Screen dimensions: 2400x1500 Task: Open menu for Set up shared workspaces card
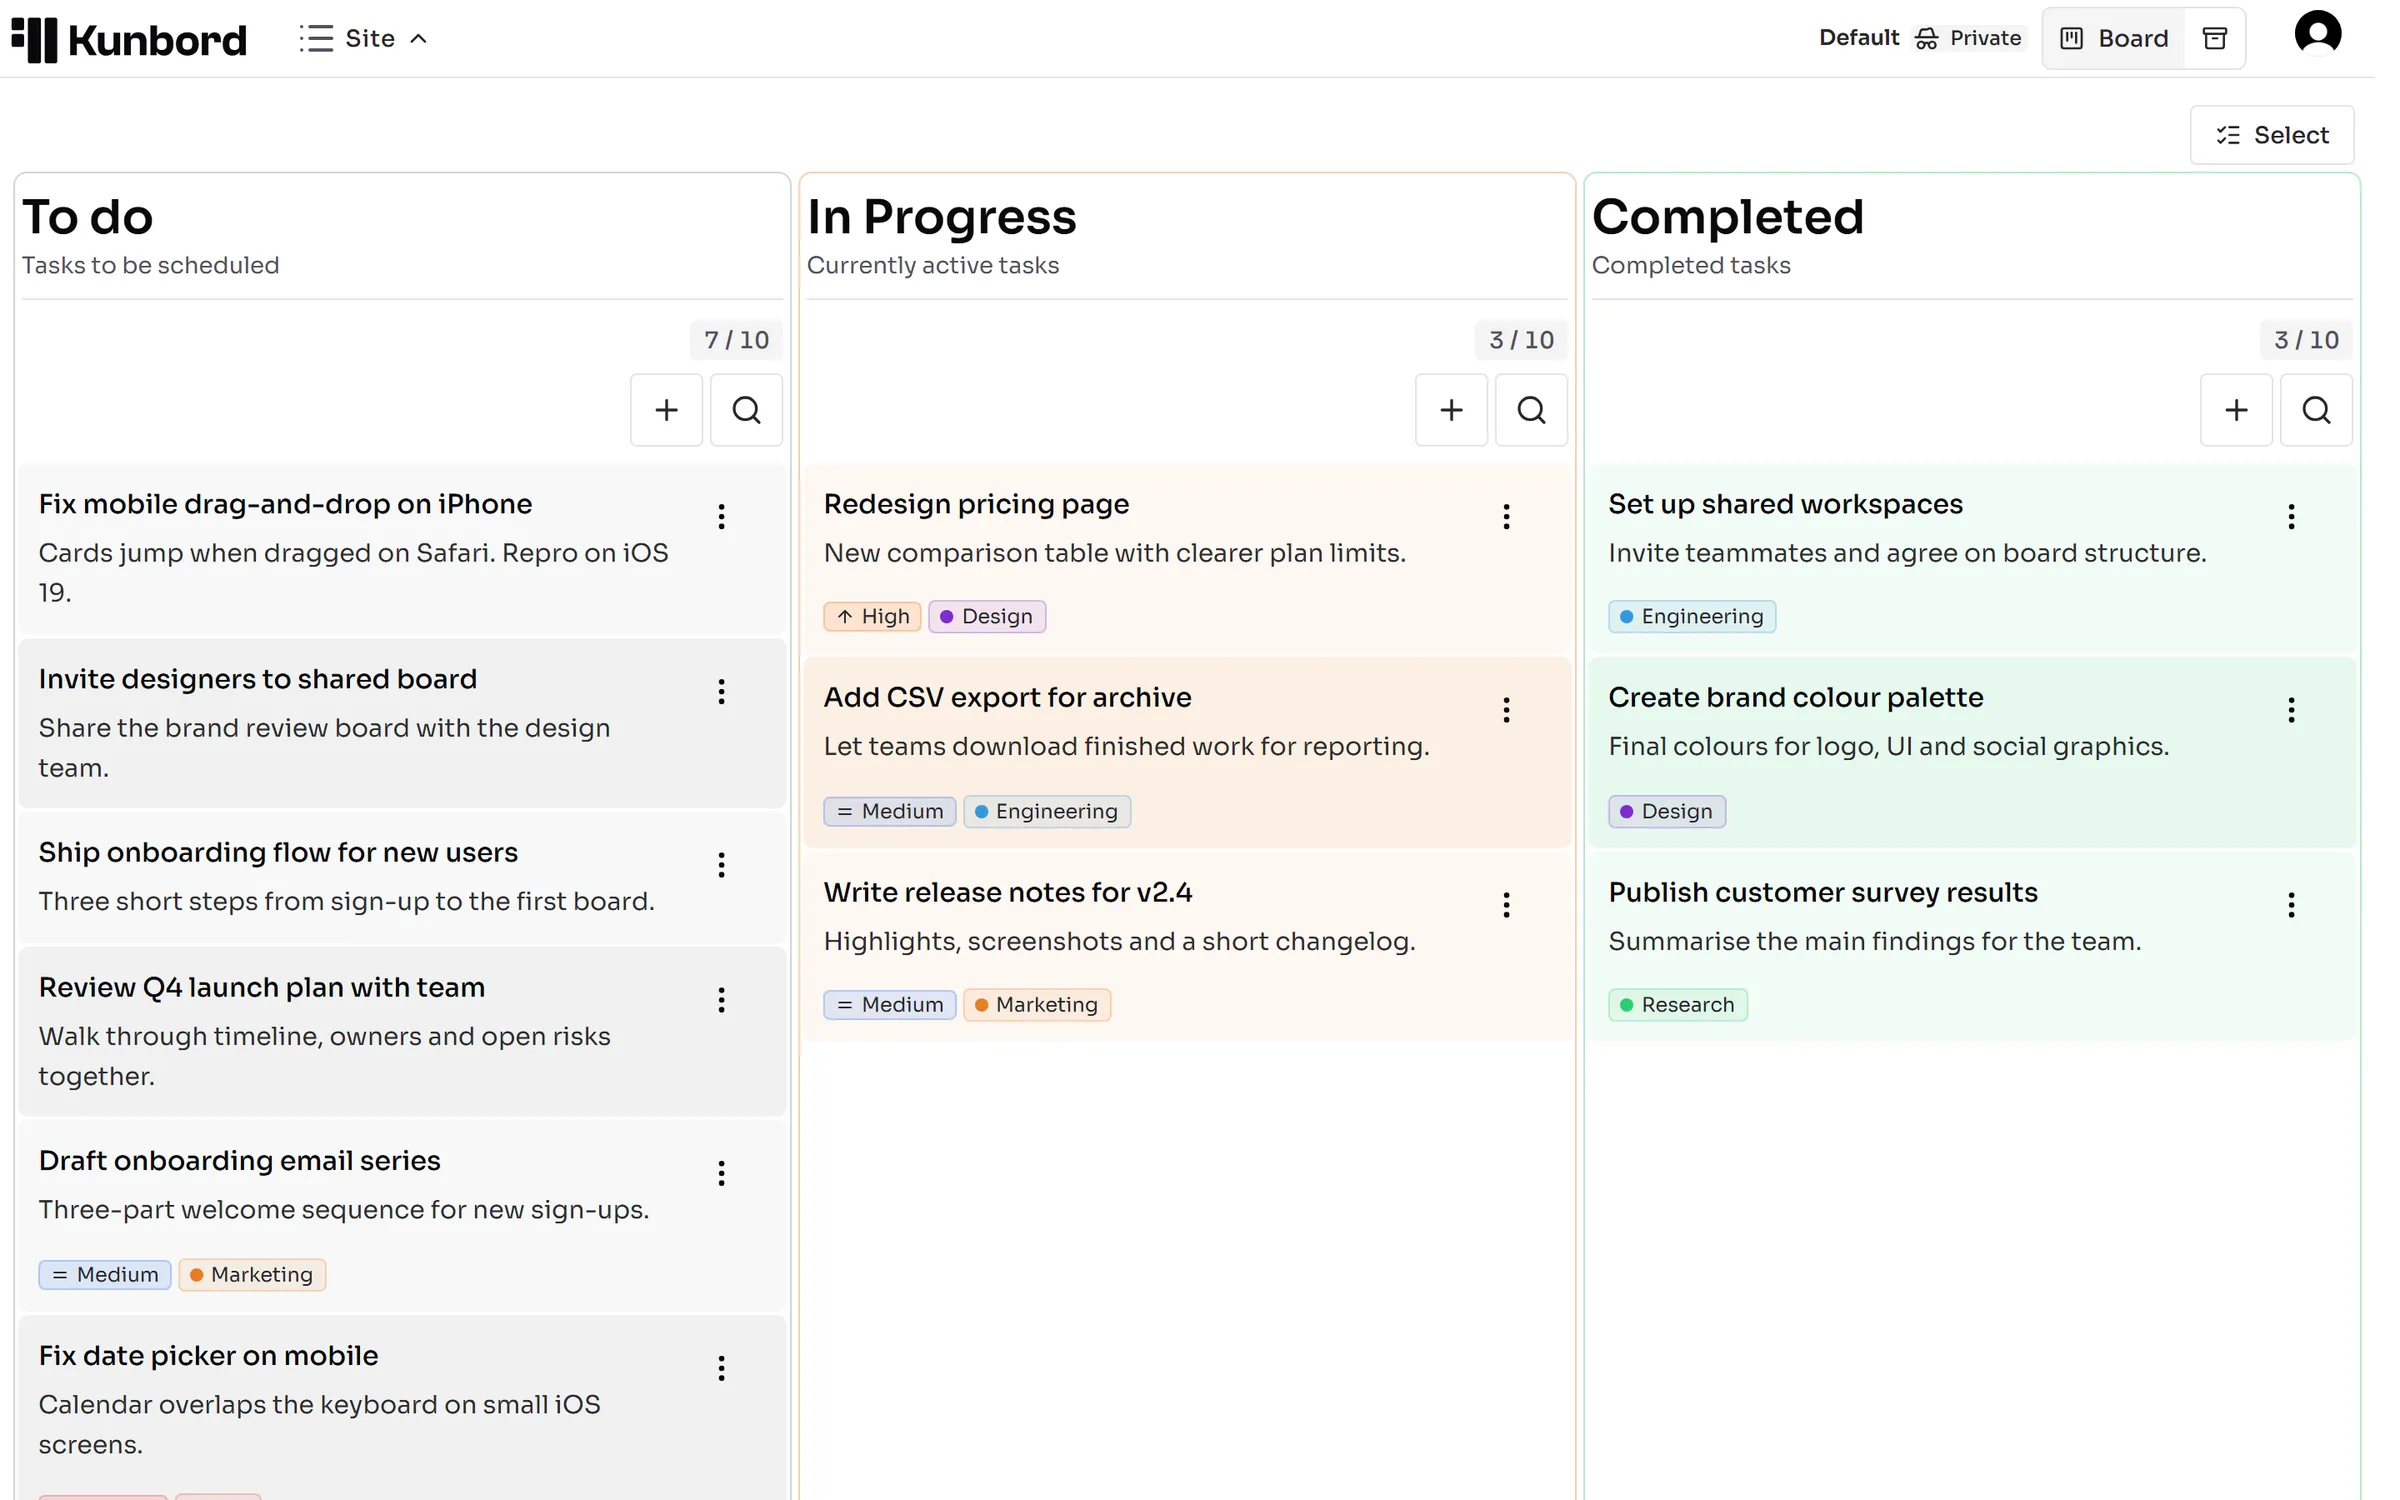(x=2291, y=517)
